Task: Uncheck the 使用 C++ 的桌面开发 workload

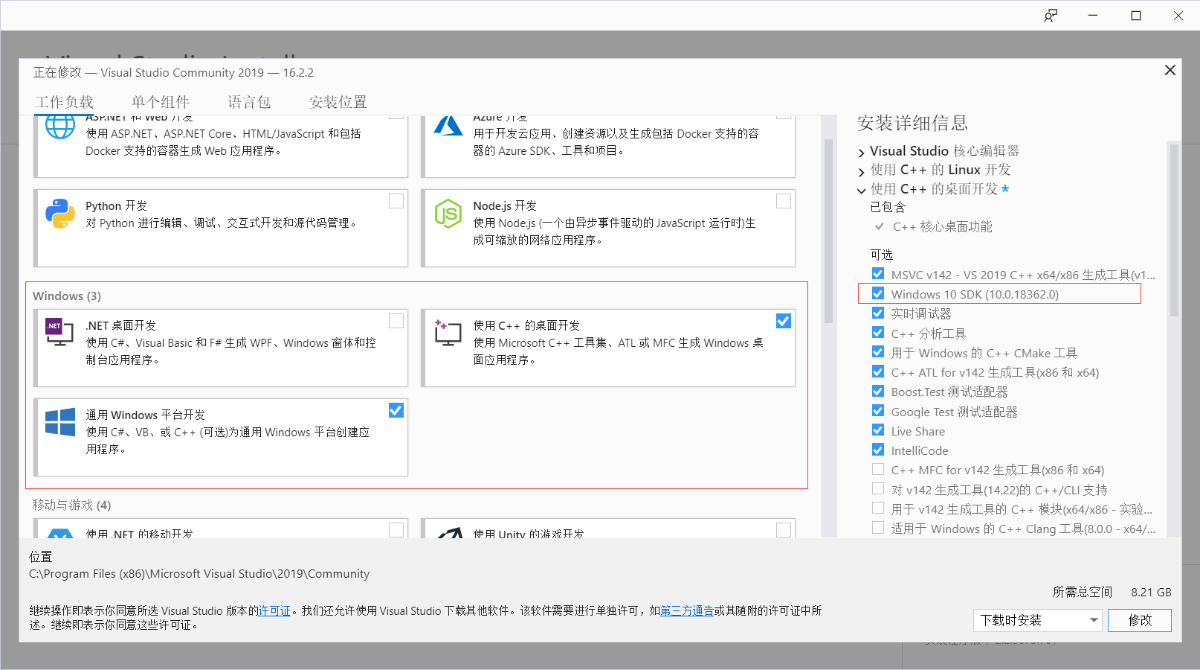Action: [x=783, y=320]
